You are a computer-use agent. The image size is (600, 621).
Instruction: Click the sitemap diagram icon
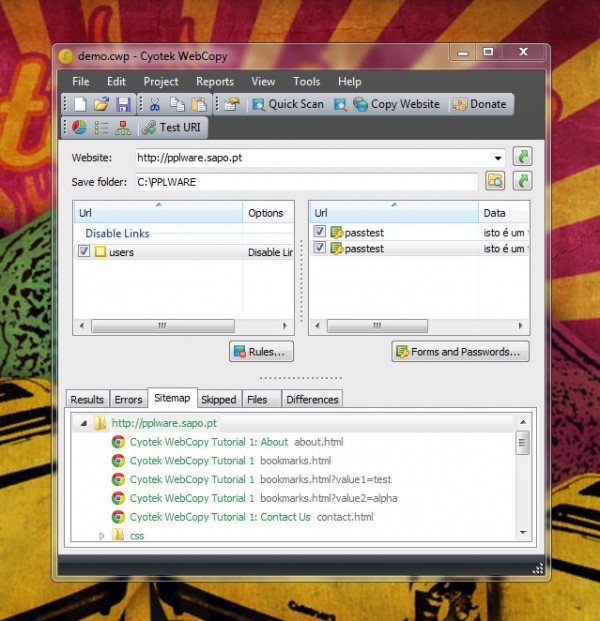point(123,128)
